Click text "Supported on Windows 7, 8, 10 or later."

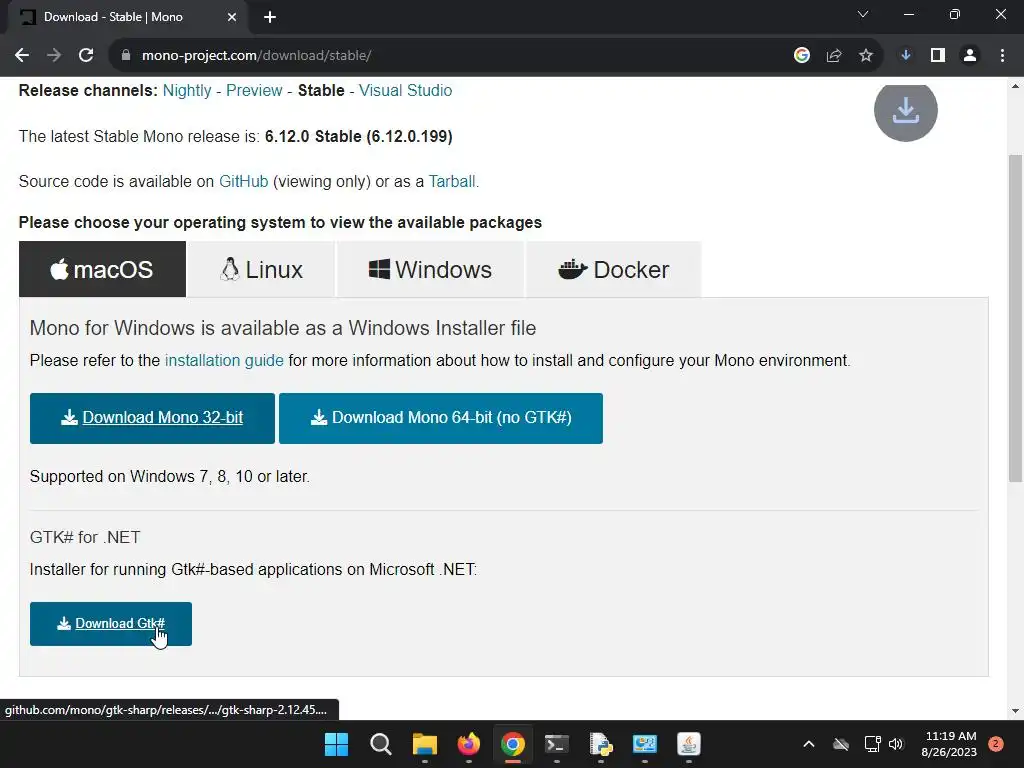[x=170, y=476]
